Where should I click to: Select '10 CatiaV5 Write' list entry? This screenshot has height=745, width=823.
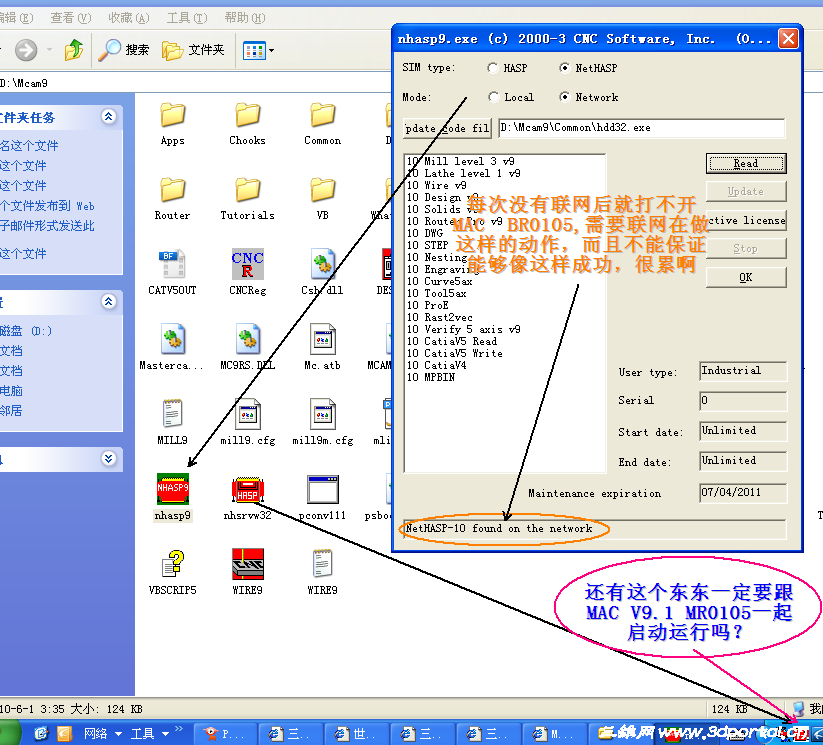coord(455,353)
